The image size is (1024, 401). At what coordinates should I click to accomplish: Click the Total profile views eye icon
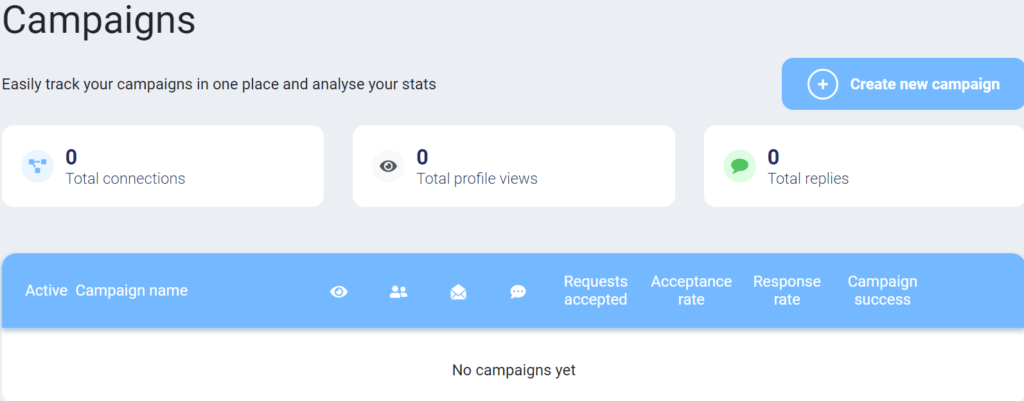coord(389,166)
